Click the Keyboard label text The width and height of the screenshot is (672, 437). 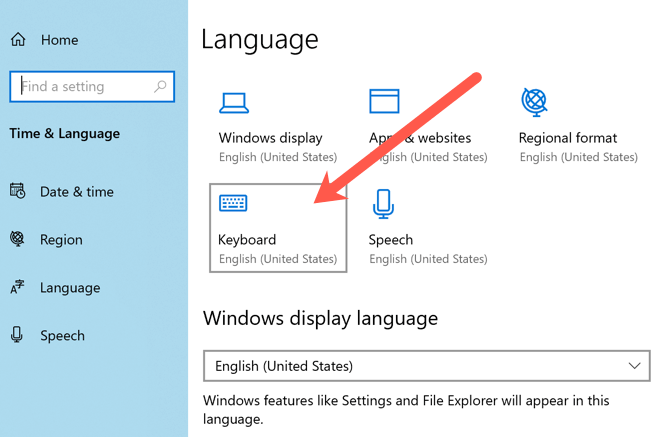coord(247,240)
